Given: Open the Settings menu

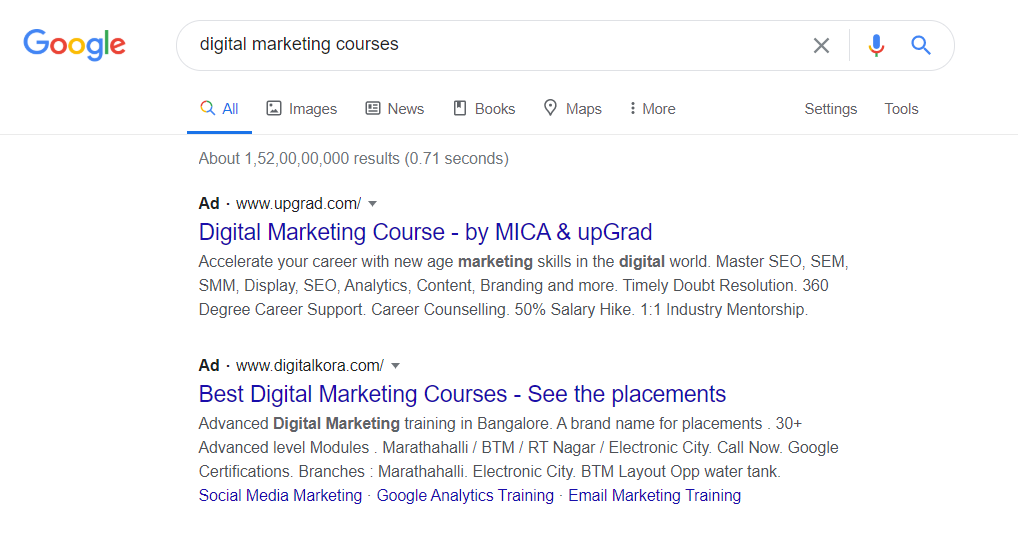Looking at the screenshot, I should click(x=830, y=109).
